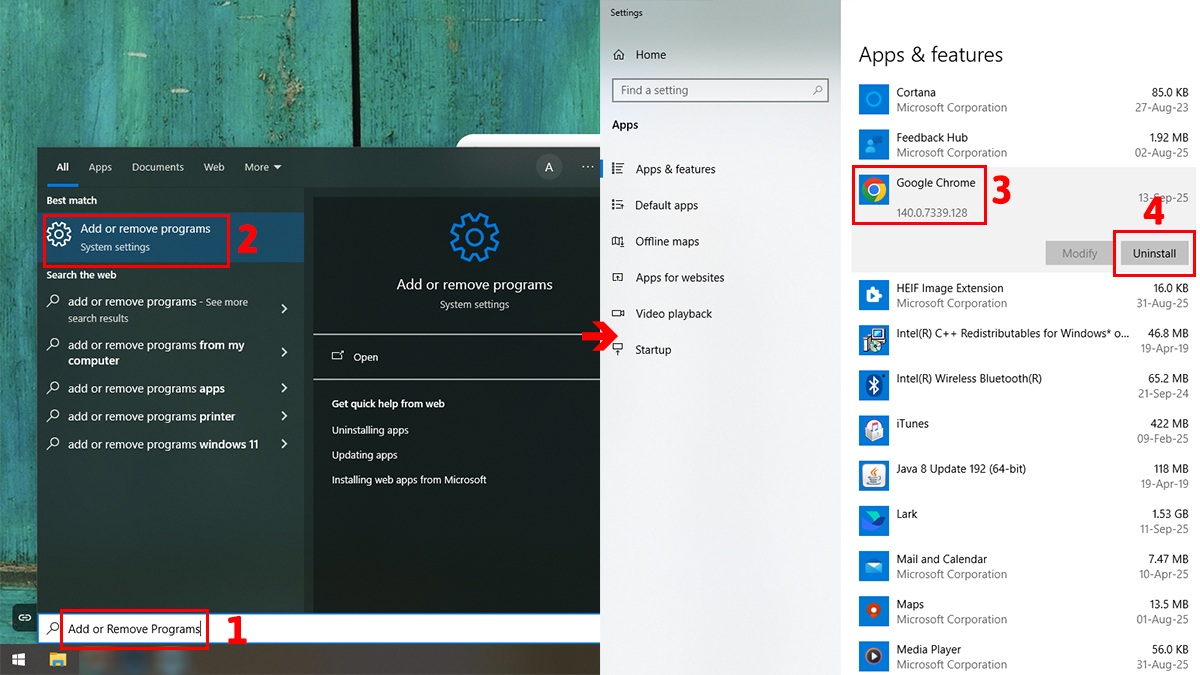Click the magnifier icon in taskbar search box
Screen dimensions: 1200x675
pyautogui.click(x=53, y=629)
